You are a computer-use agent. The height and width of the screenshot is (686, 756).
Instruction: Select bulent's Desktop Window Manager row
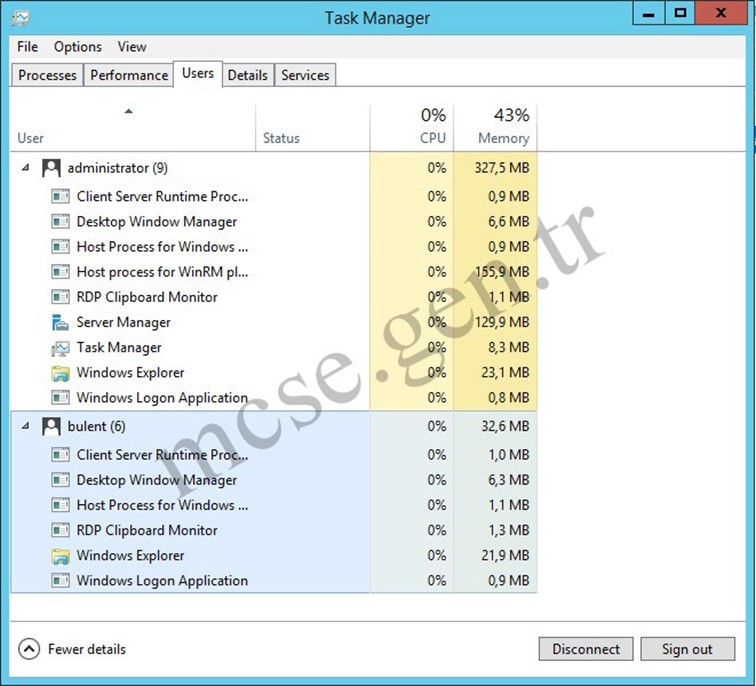pos(273,480)
